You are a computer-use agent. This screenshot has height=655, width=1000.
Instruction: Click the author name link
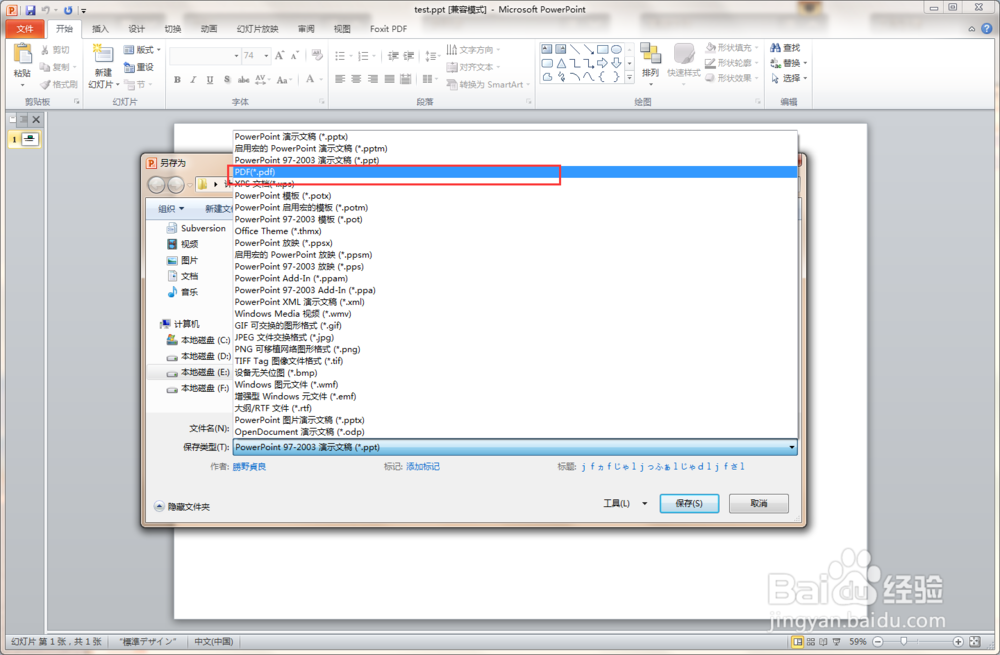[x=249, y=467]
